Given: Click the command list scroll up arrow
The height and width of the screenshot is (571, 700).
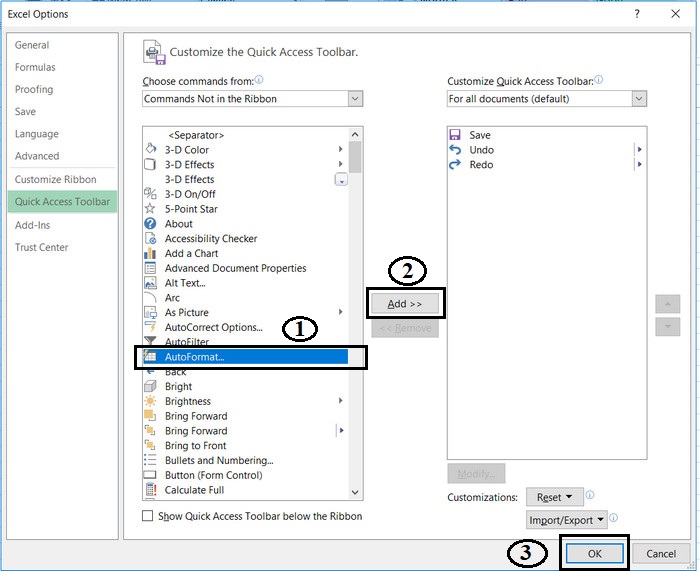Looking at the screenshot, I should [x=355, y=134].
